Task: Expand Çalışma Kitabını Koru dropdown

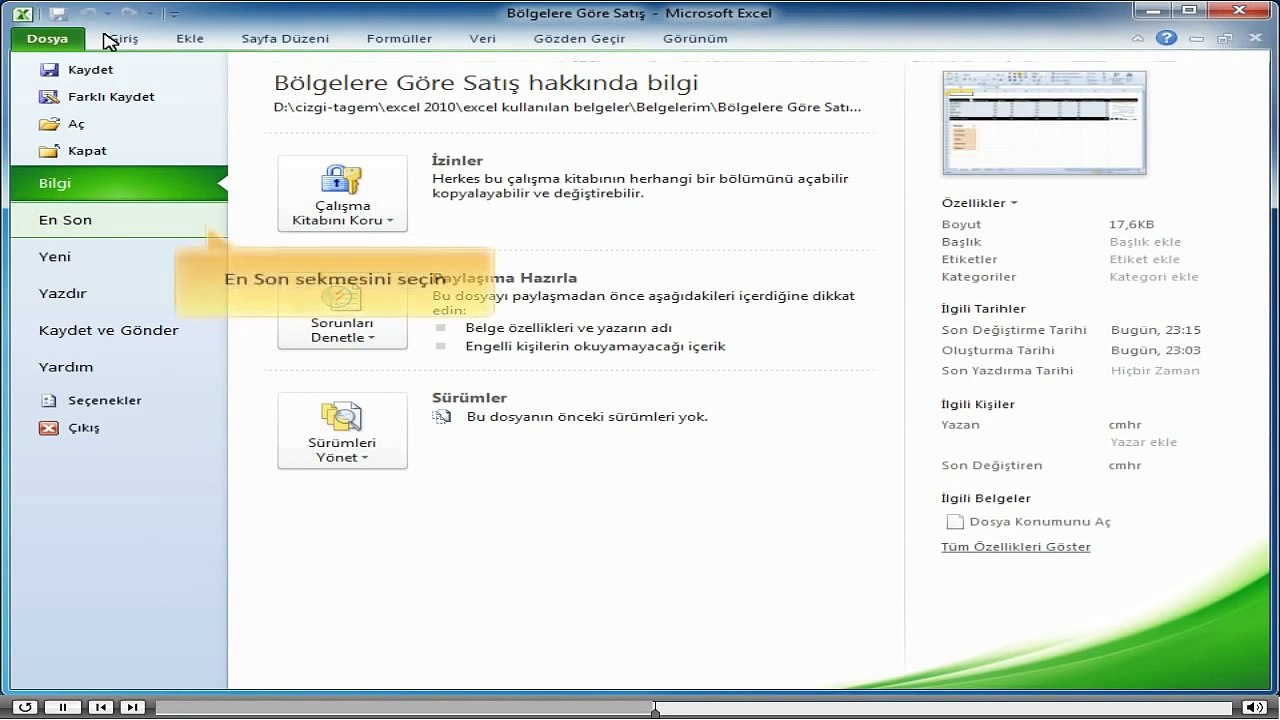Action: click(x=342, y=193)
